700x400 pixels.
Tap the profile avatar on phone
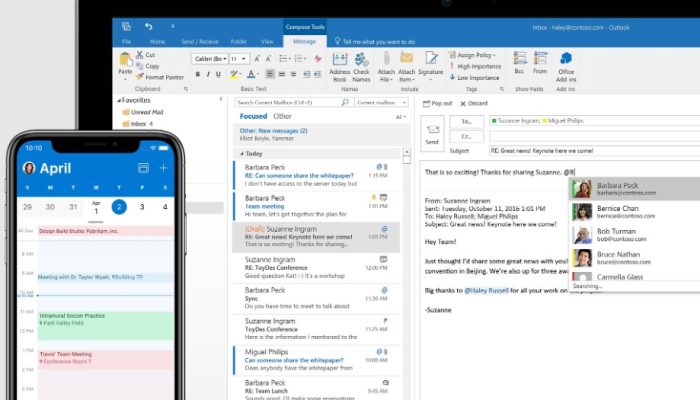(29, 168)
